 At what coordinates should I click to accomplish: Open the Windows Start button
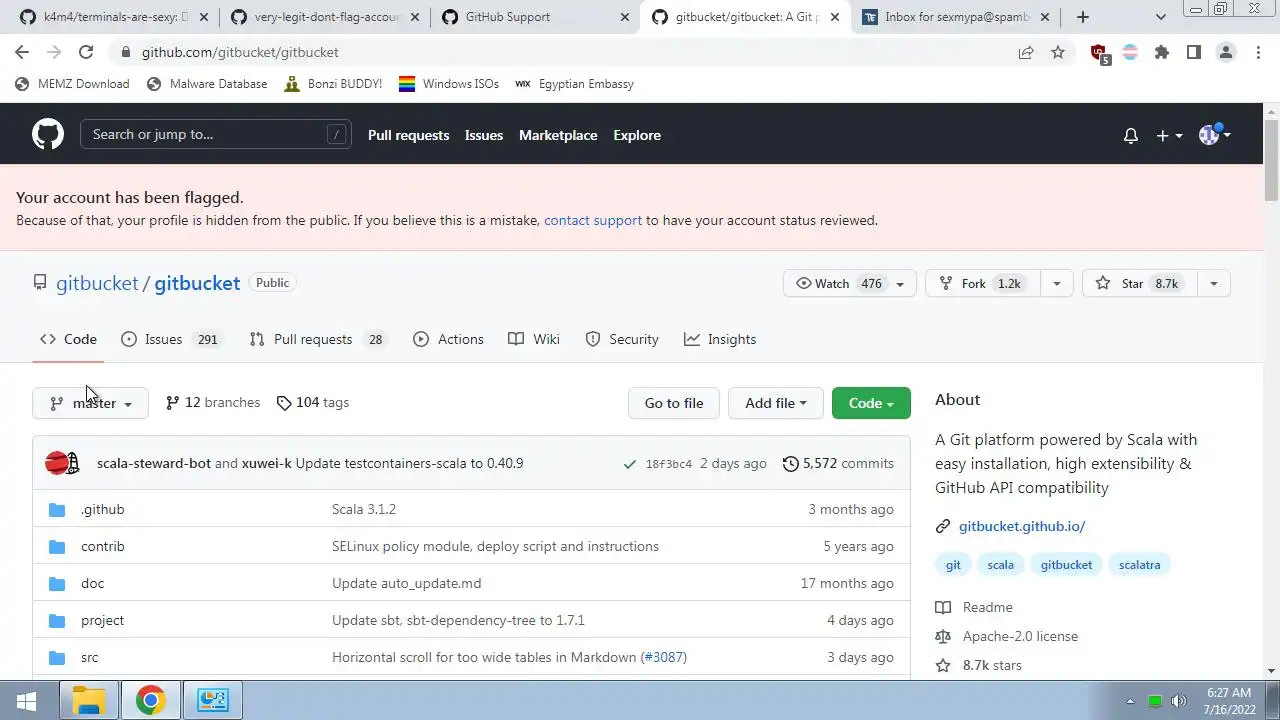point(27,701)
